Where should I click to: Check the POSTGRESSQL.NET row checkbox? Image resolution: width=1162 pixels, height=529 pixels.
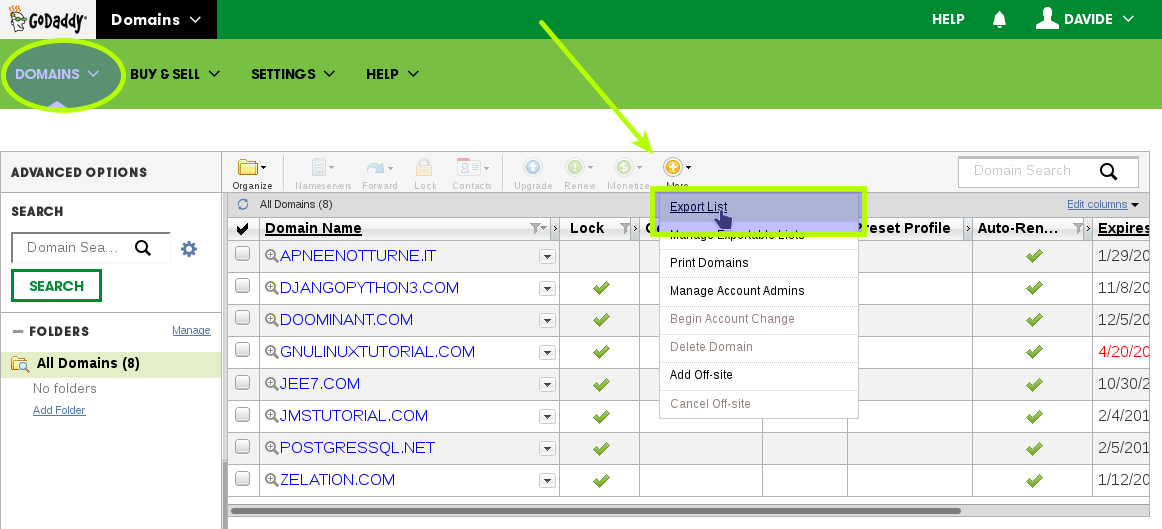tap(242, 446)
